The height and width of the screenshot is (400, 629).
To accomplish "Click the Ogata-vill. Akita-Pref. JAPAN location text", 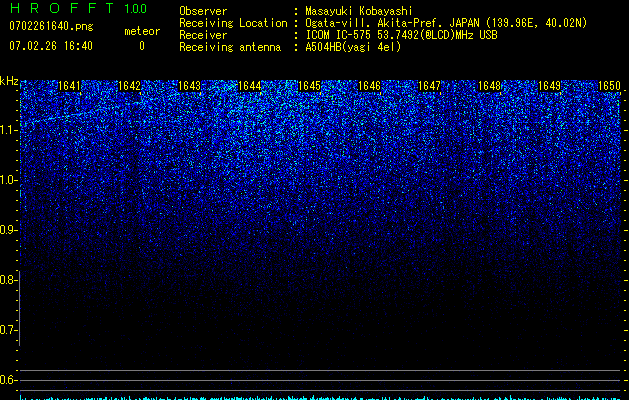I will (x=446, y=23).
